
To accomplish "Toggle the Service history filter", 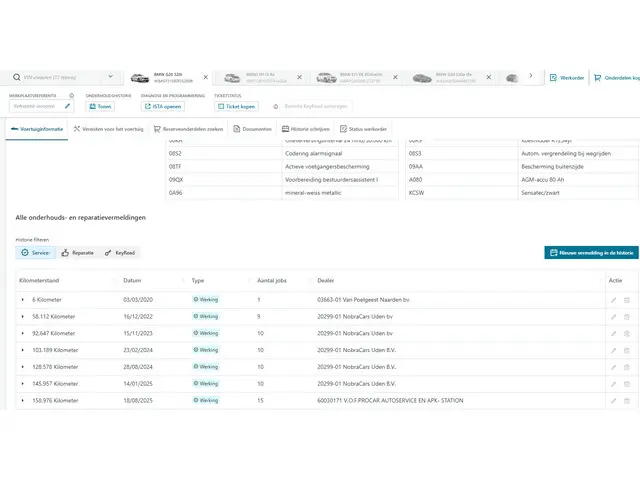I will coord(35,253).
